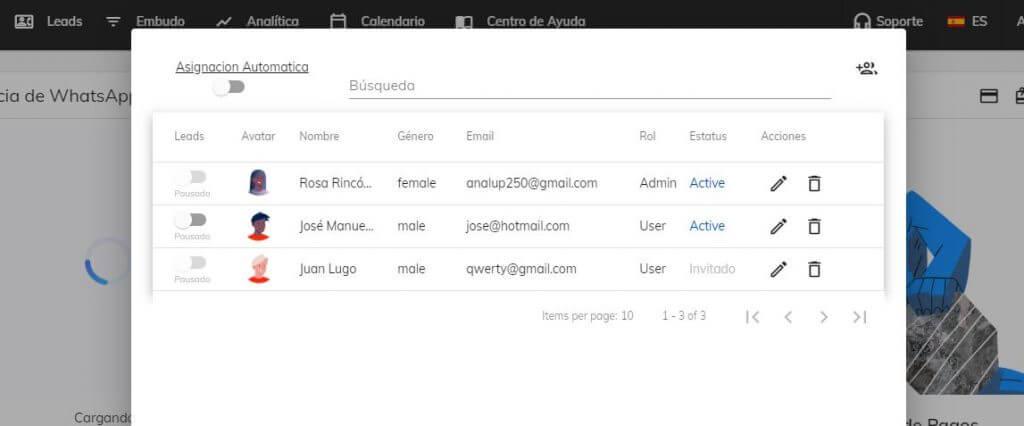Toggle Asignacion Automatica switch
Screen dimensions: 1024x426
(229, 87)
